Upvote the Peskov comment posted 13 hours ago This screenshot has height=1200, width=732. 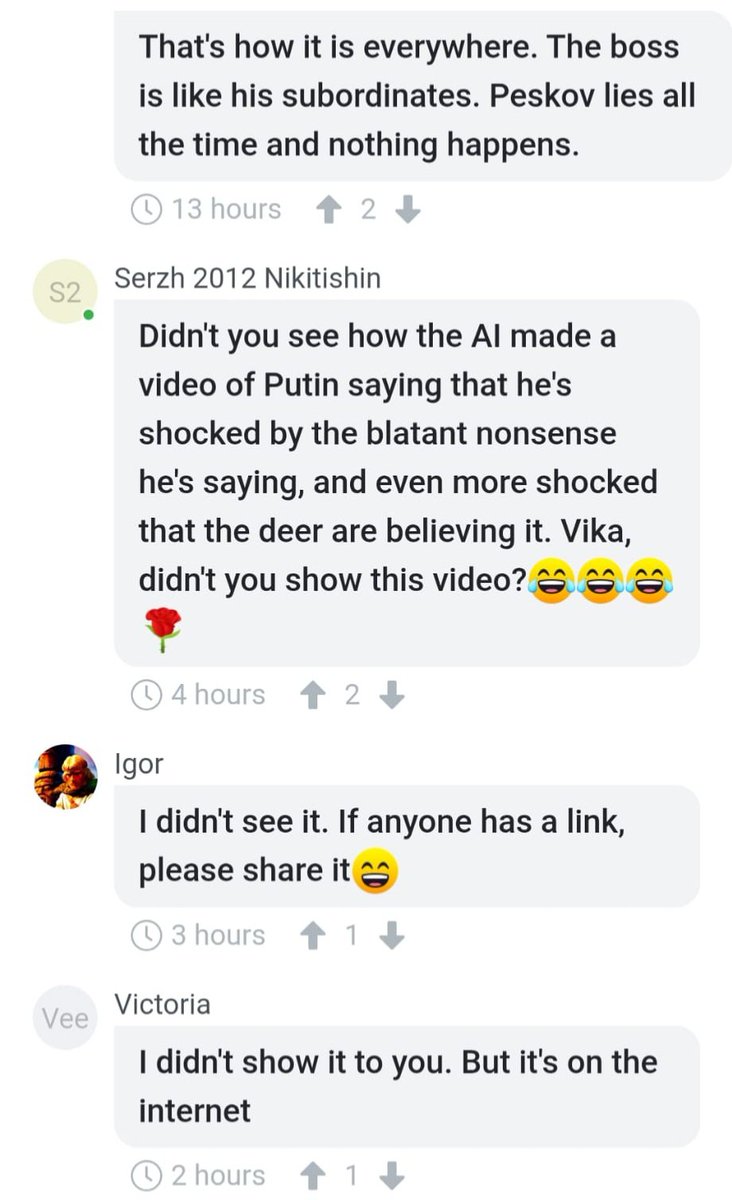[328, 209]
